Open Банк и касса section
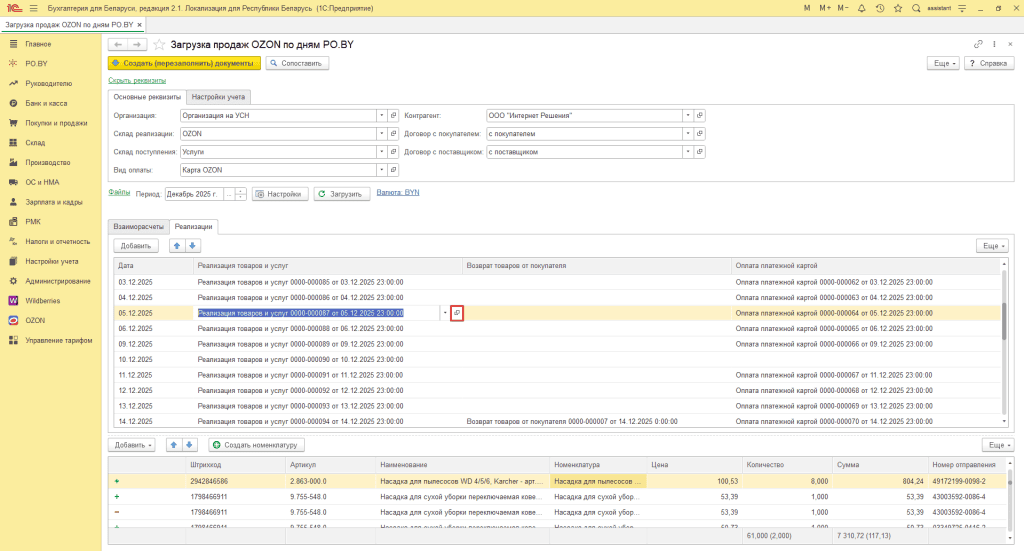Viewport: 1024px width, 551px height. pos(46,103)
